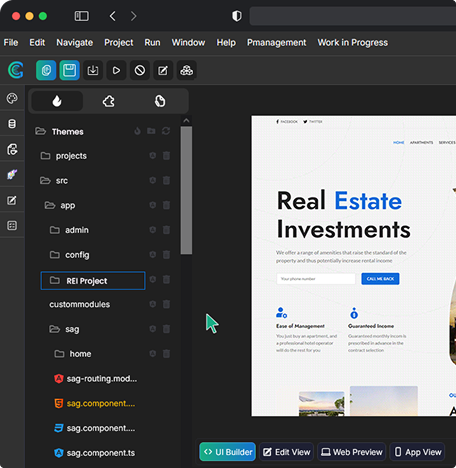
Task: Open the database icon in left sidebar
Action: (x=12, y=124)
